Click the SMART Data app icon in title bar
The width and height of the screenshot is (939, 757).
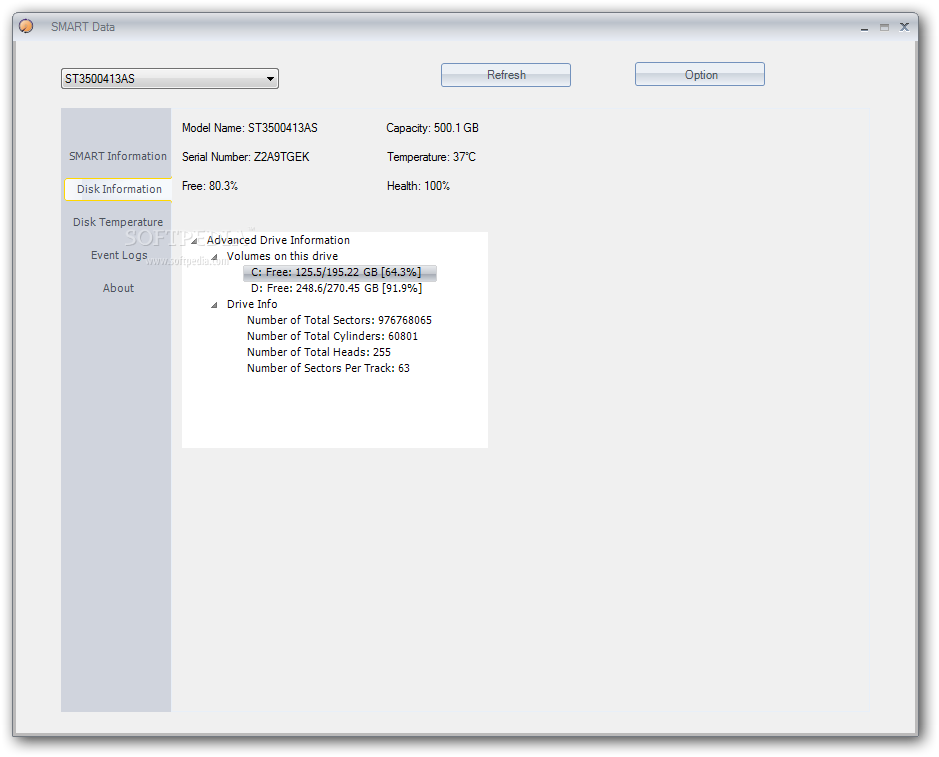click(26, 26)
